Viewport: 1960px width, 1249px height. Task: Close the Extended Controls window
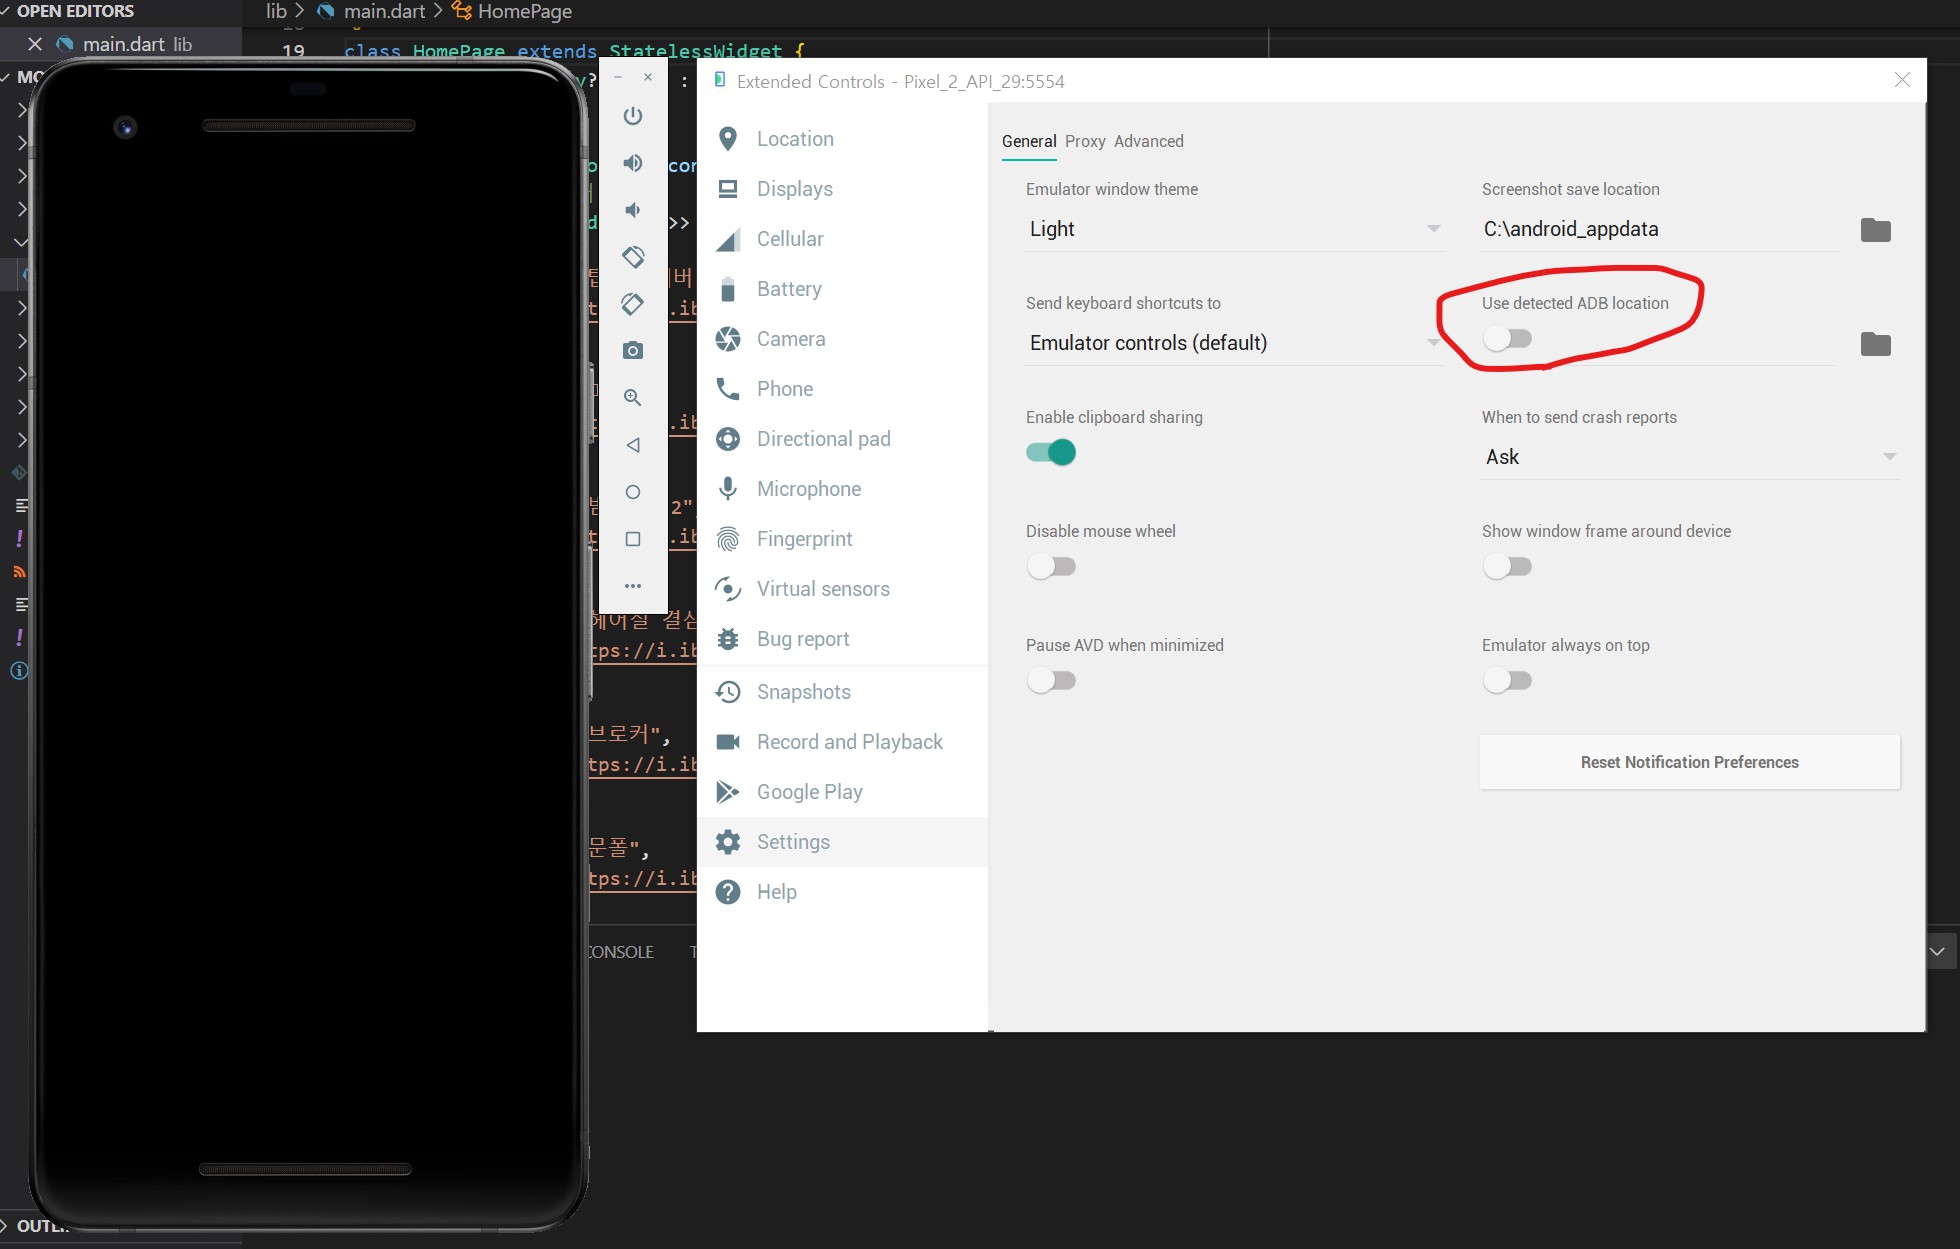[1902, 80]
